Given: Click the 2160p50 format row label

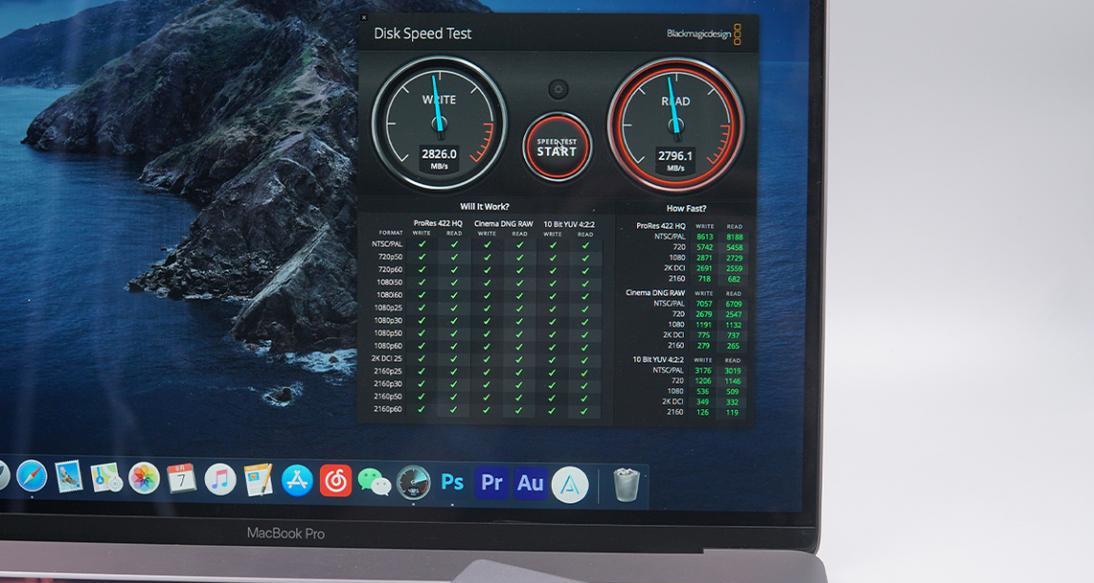Looking at the screenshot, I should pyautogui.click(x=388, y=396).
